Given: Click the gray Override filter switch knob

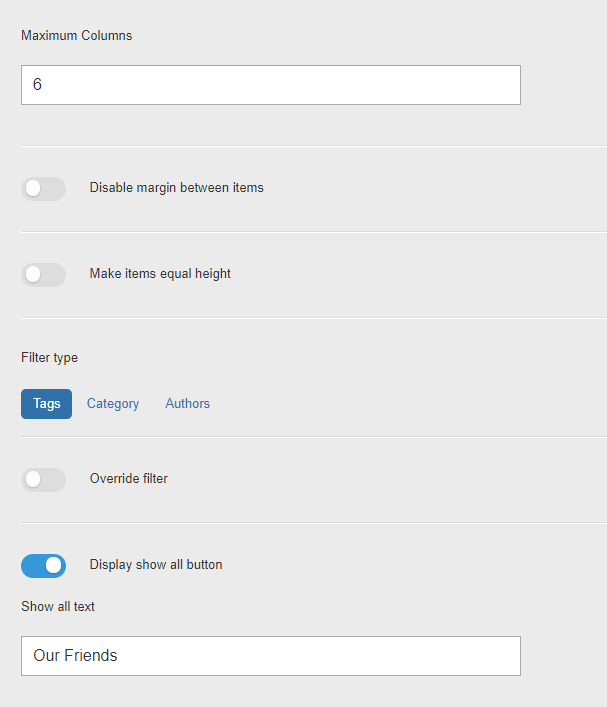Looking at the screenshot, I should (33, 479).
